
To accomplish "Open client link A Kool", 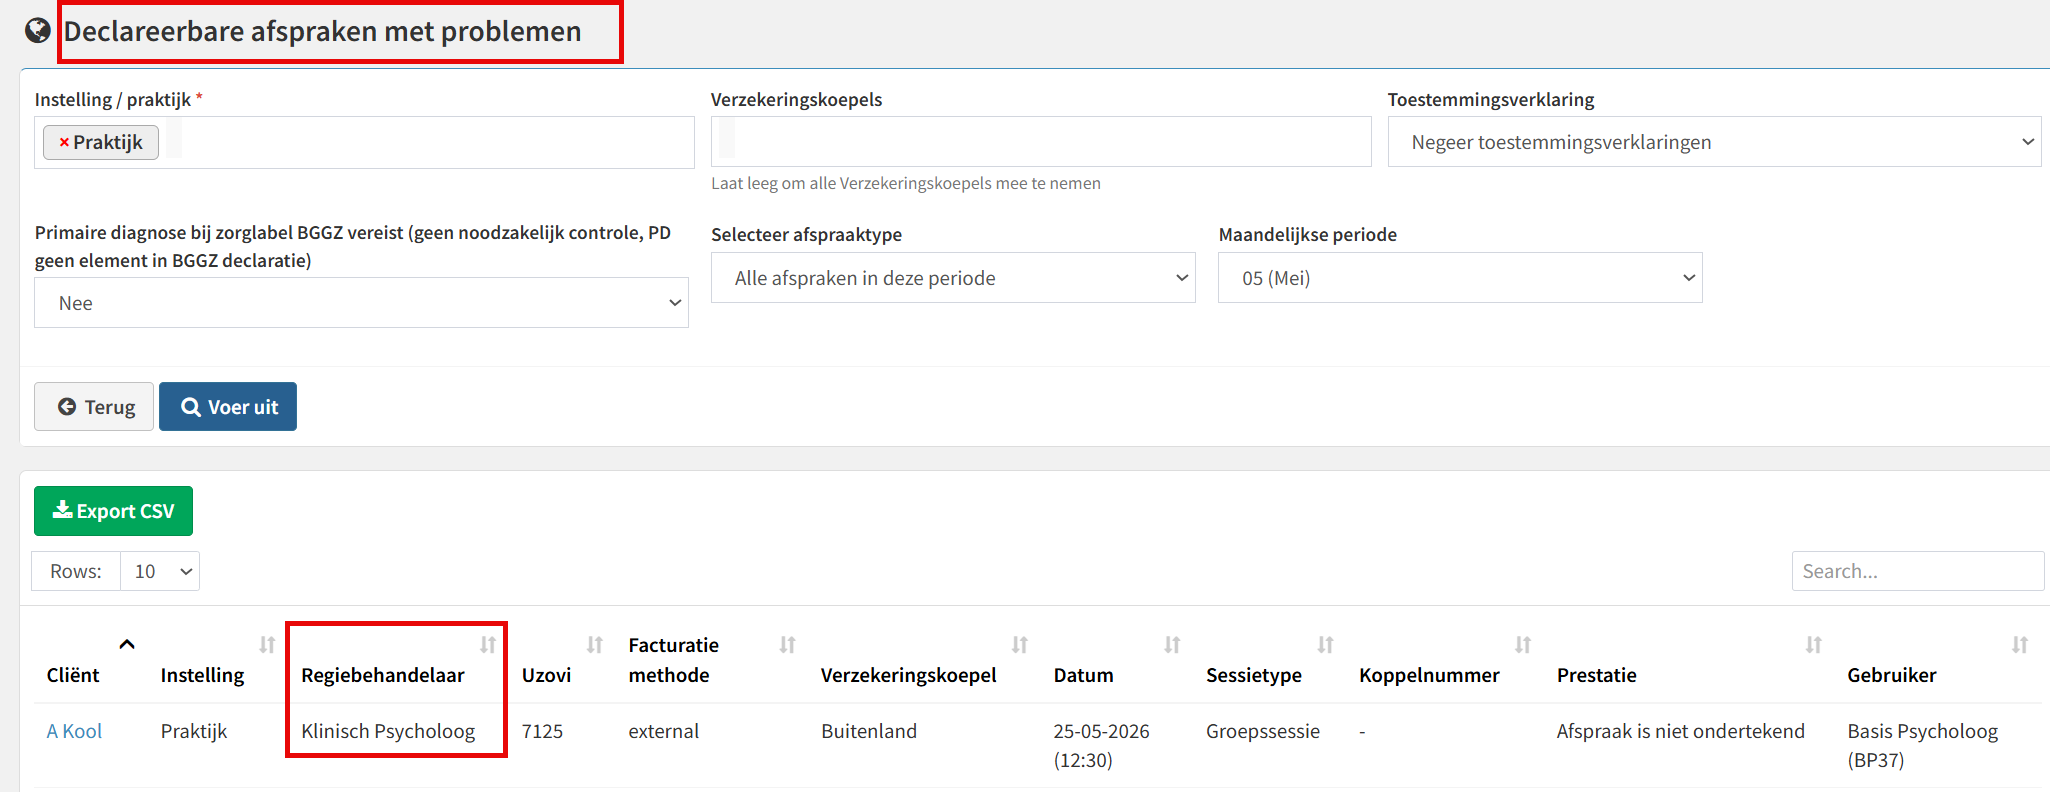I will pyautogui.click(x=74, y=731).
